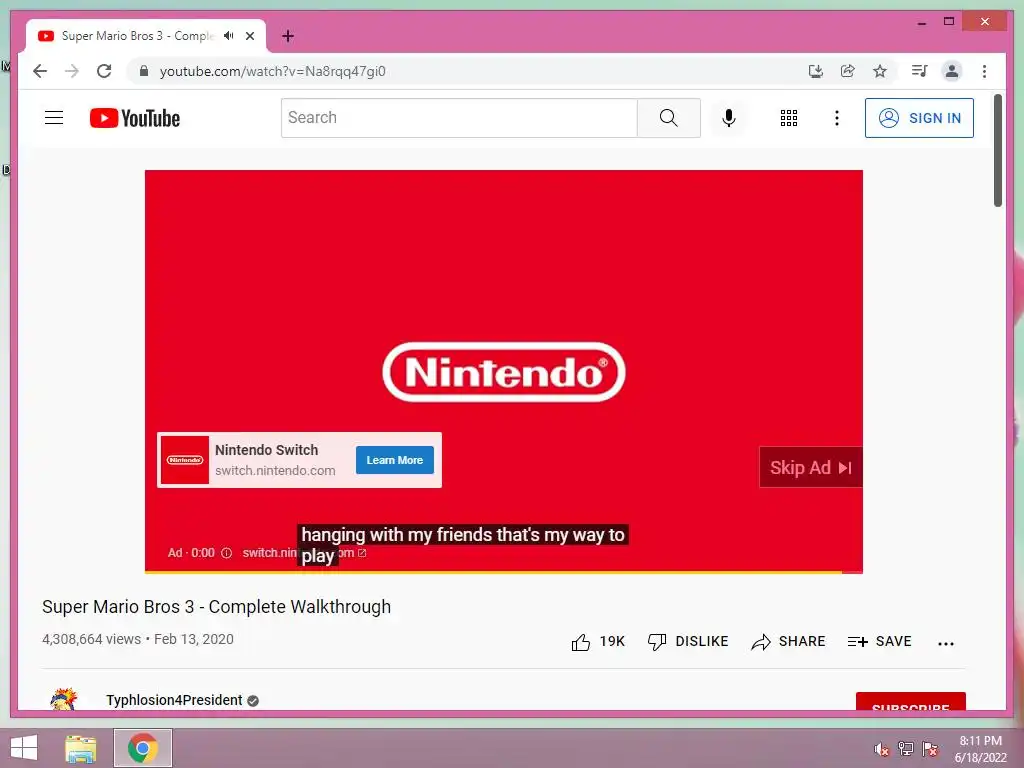Image resolution: width=1024 pixels, height=768 pixels.
Task: Open Typhlosion4President channel name
Action: coord(174,700)
